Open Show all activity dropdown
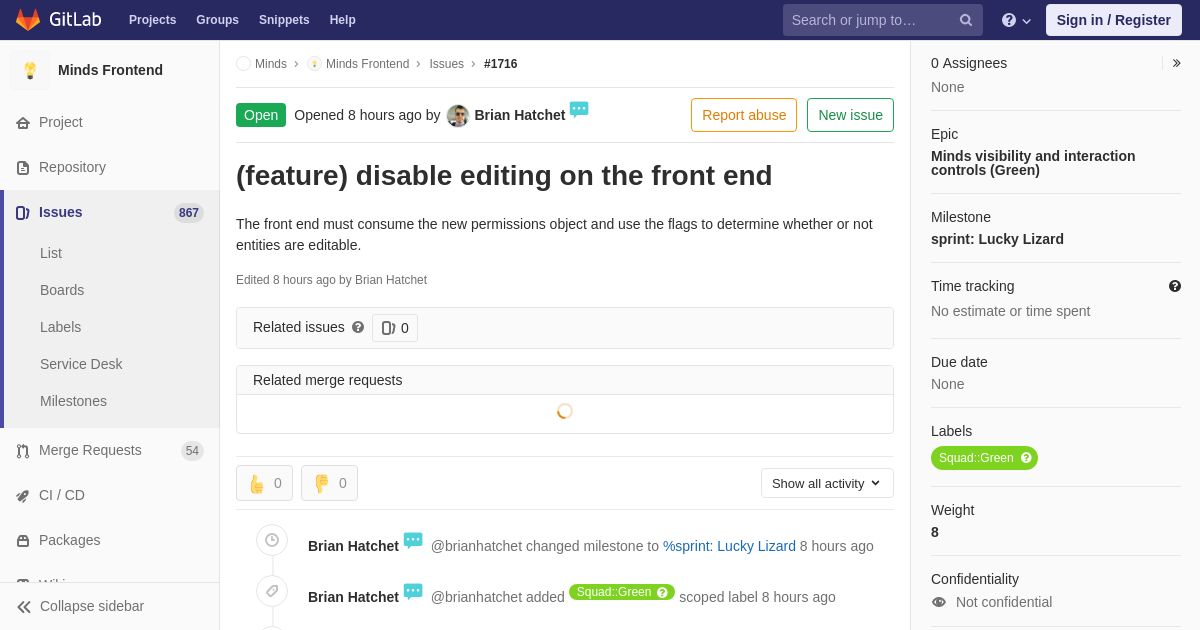Viewport: 1200px width, 630px height. pyautogui.click(x=827, y=483)
